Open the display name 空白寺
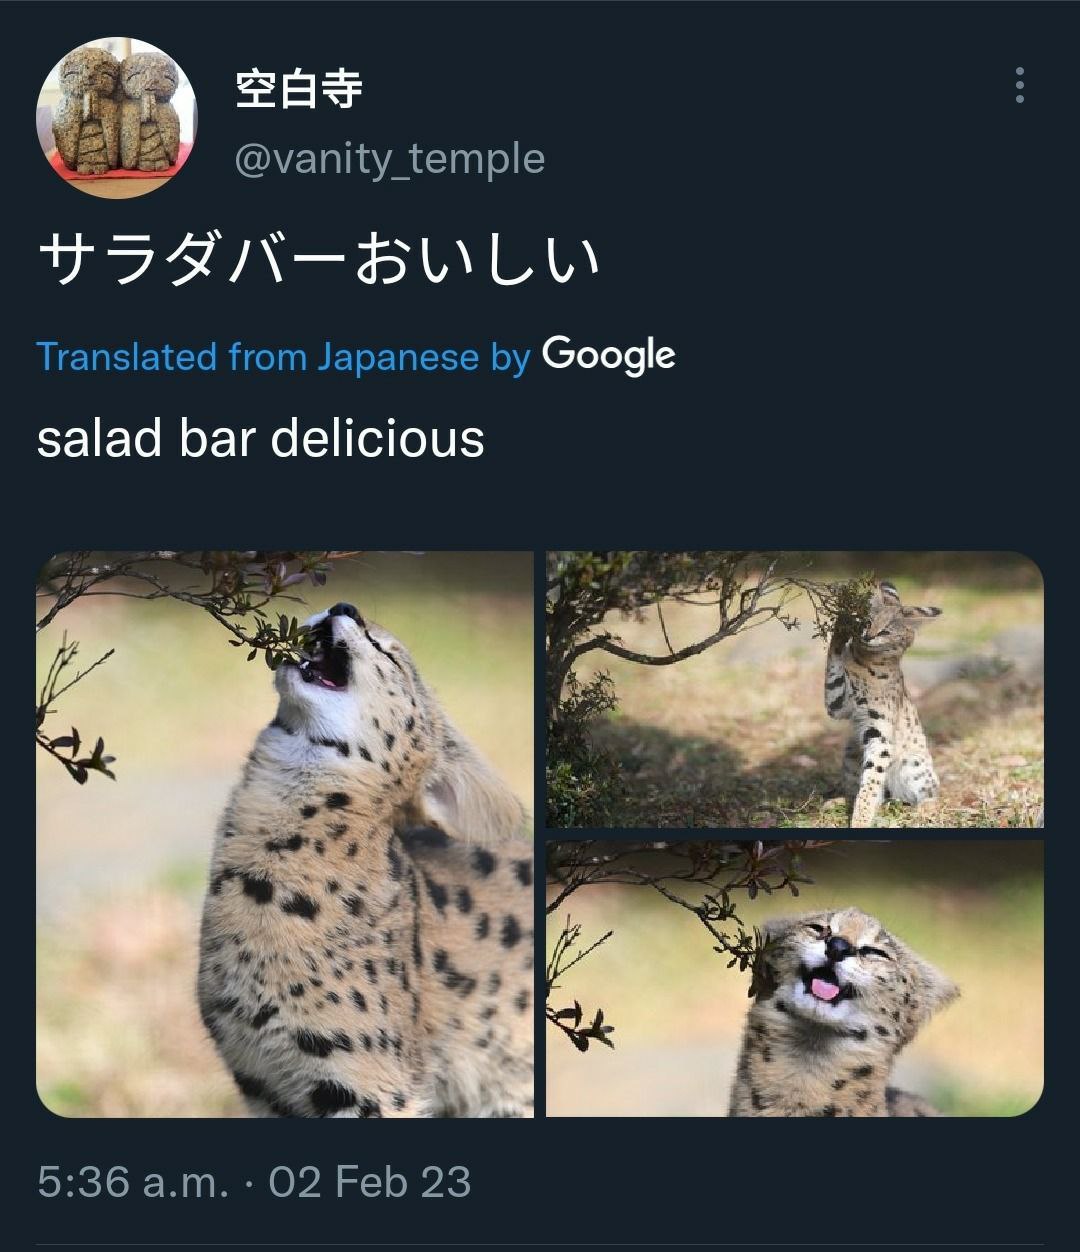Viewport: 1080px width, 1252px height. pos(298,89)
